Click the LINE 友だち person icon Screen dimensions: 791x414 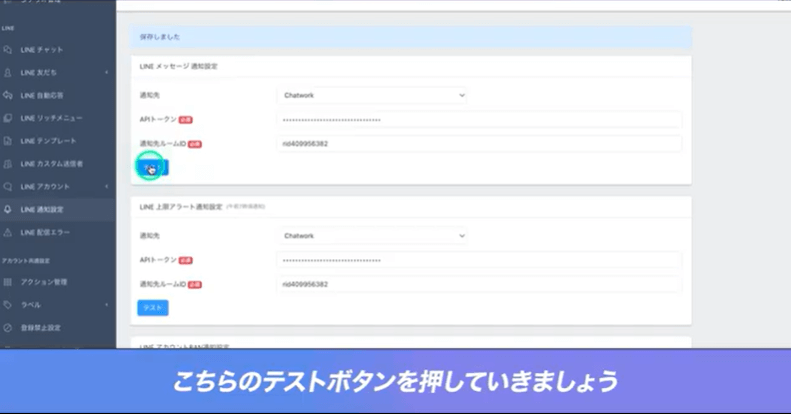tap(8, 72)
